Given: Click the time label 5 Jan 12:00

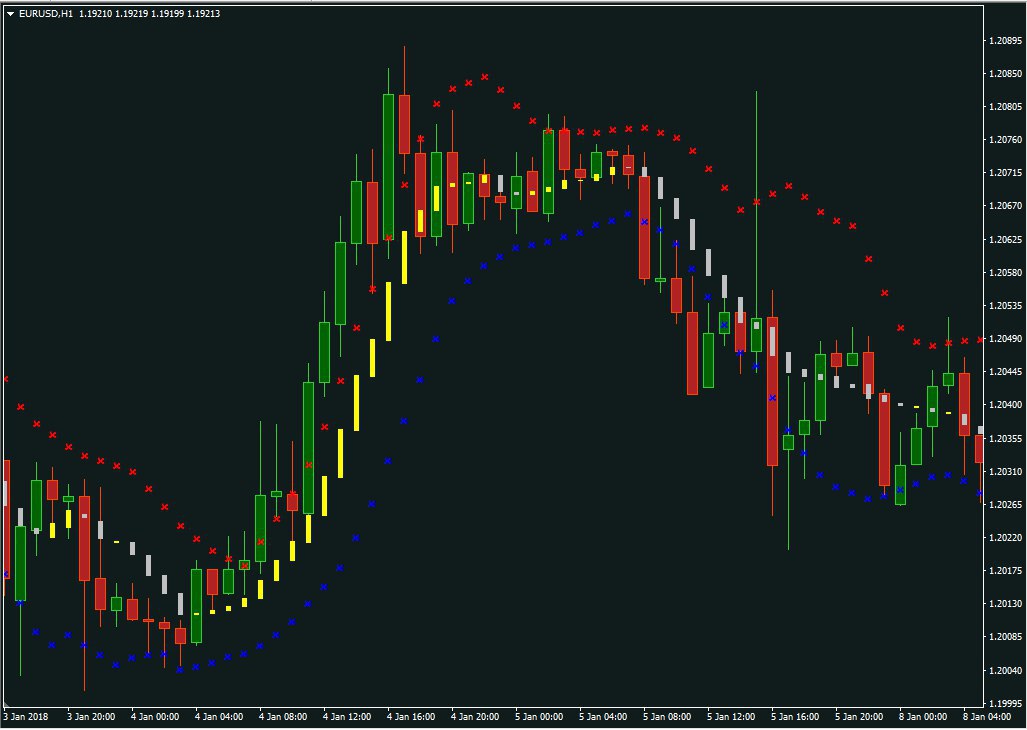Looking at the screenshot, I should pyautogui.click(x=732, y=717).
